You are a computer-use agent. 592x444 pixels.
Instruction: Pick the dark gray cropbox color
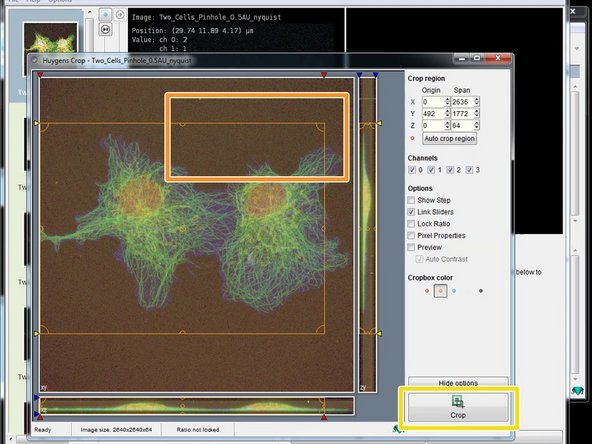tap(481, 291)
